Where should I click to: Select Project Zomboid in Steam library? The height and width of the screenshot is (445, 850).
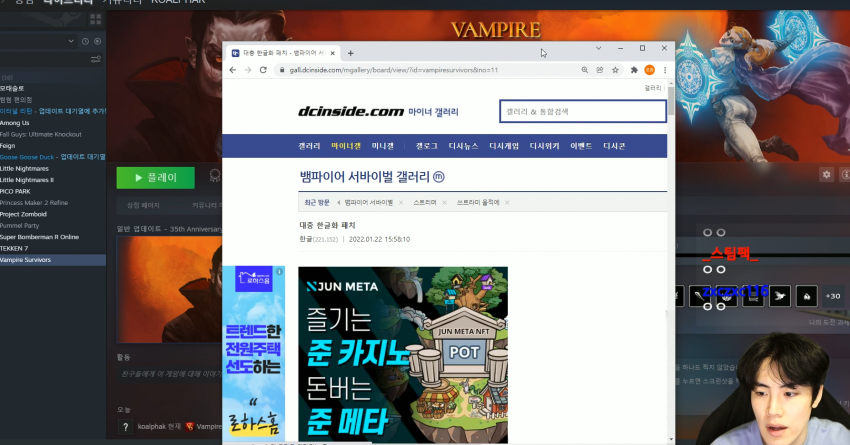23,214
